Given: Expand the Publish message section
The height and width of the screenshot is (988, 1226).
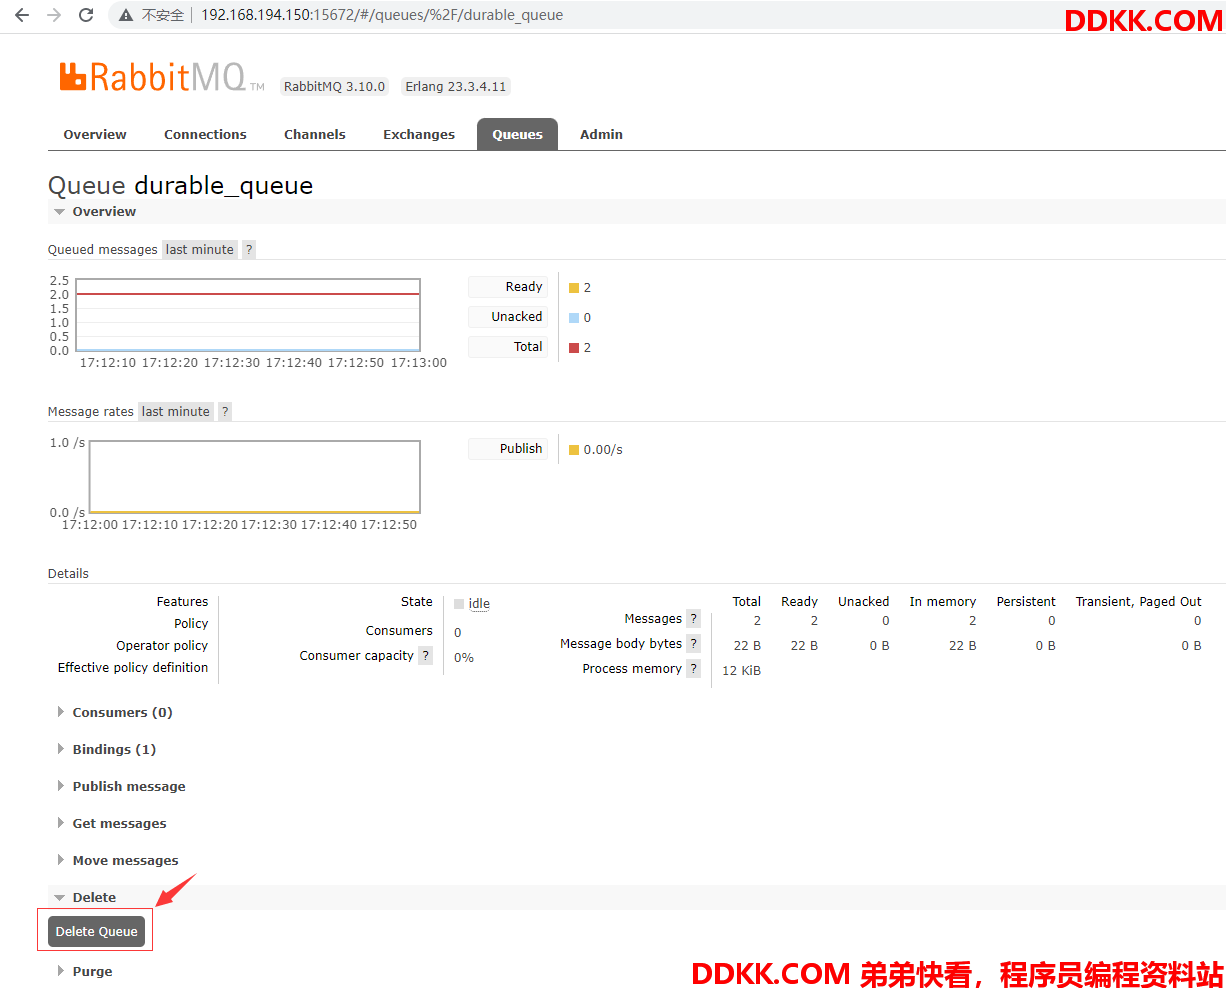Looking at the screenshot, I should (121, 787).
